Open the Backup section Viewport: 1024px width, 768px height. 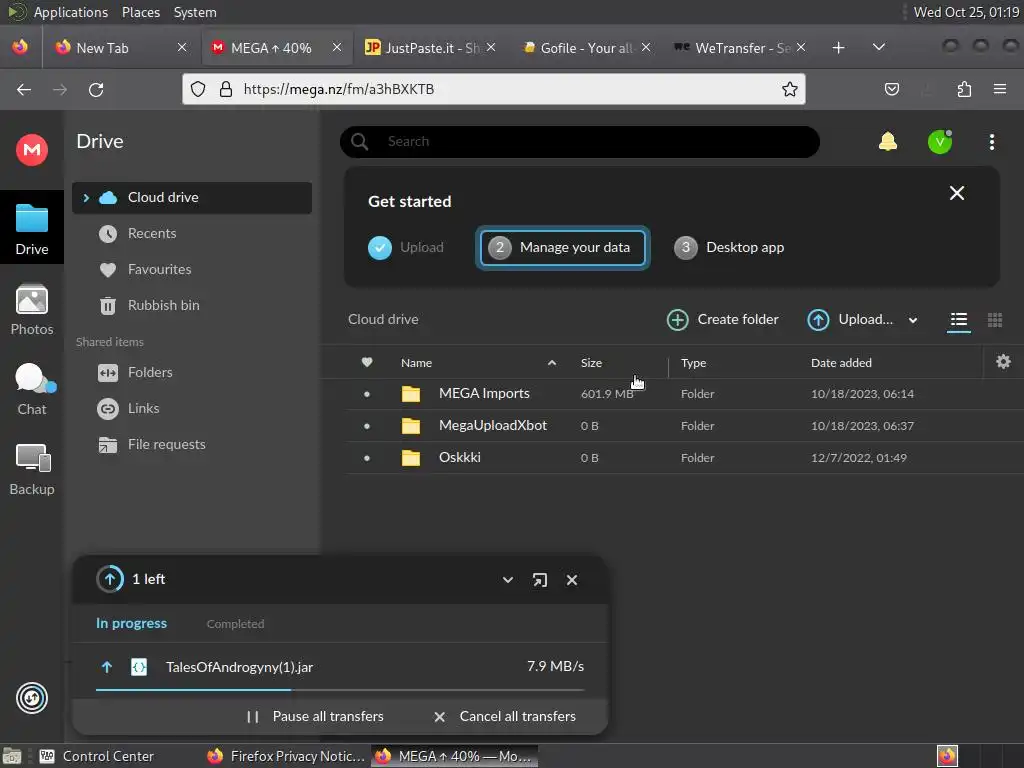coord(31,470)
